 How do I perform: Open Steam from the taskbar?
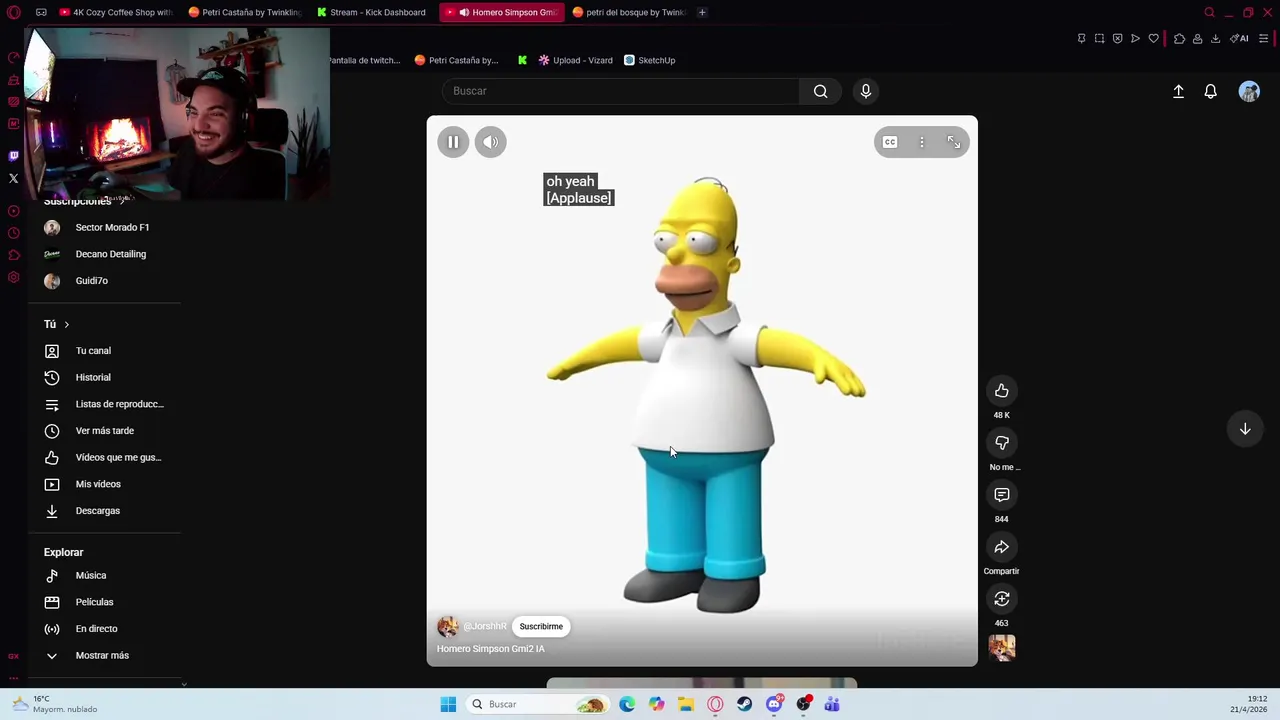pyautogui.click(x=745, y=704)
